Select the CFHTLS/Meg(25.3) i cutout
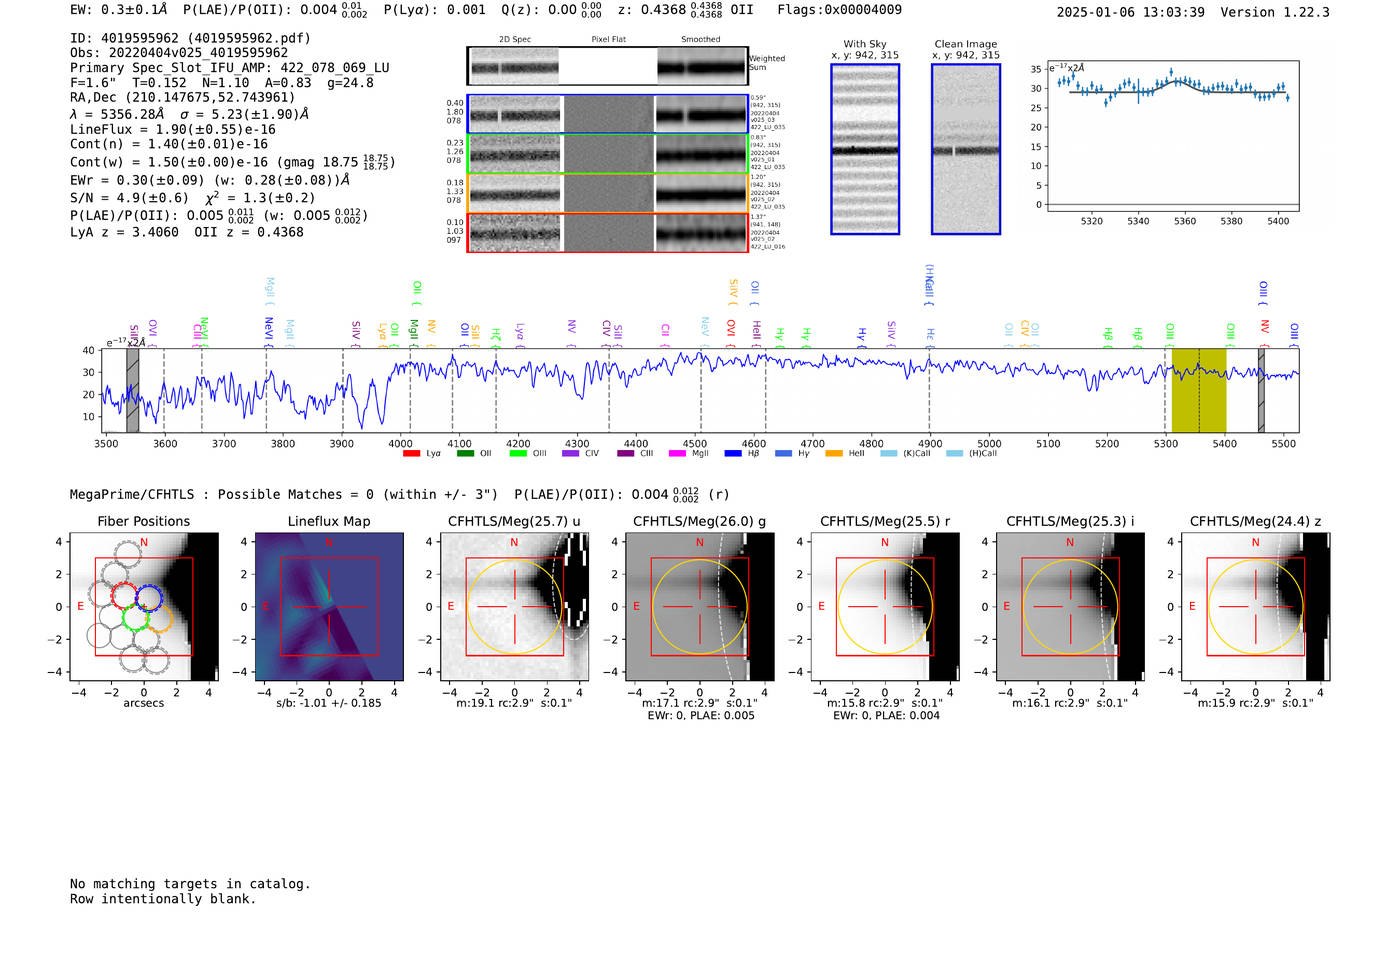The height and width of the screenshot is (953, 1400). [x=1070, y=607]
